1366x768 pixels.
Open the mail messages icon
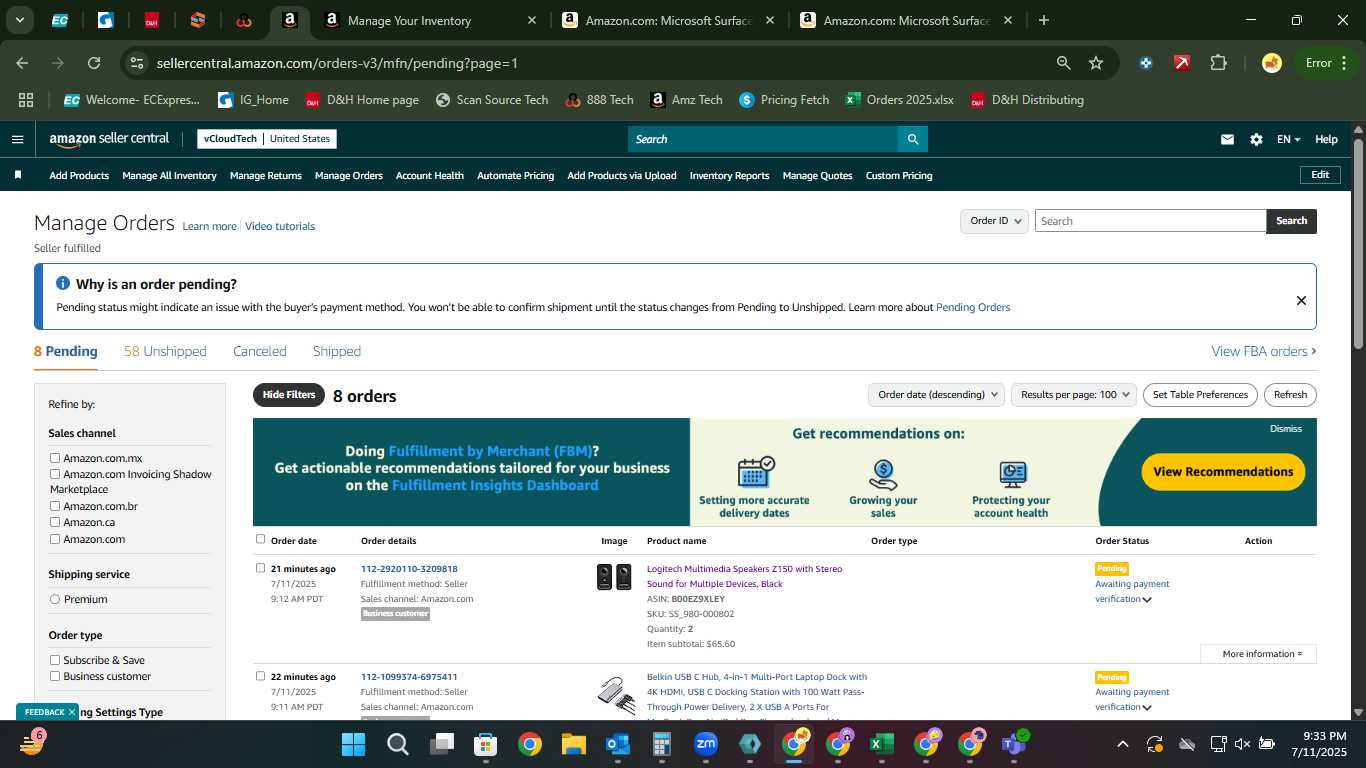[x=1227, y=139]
